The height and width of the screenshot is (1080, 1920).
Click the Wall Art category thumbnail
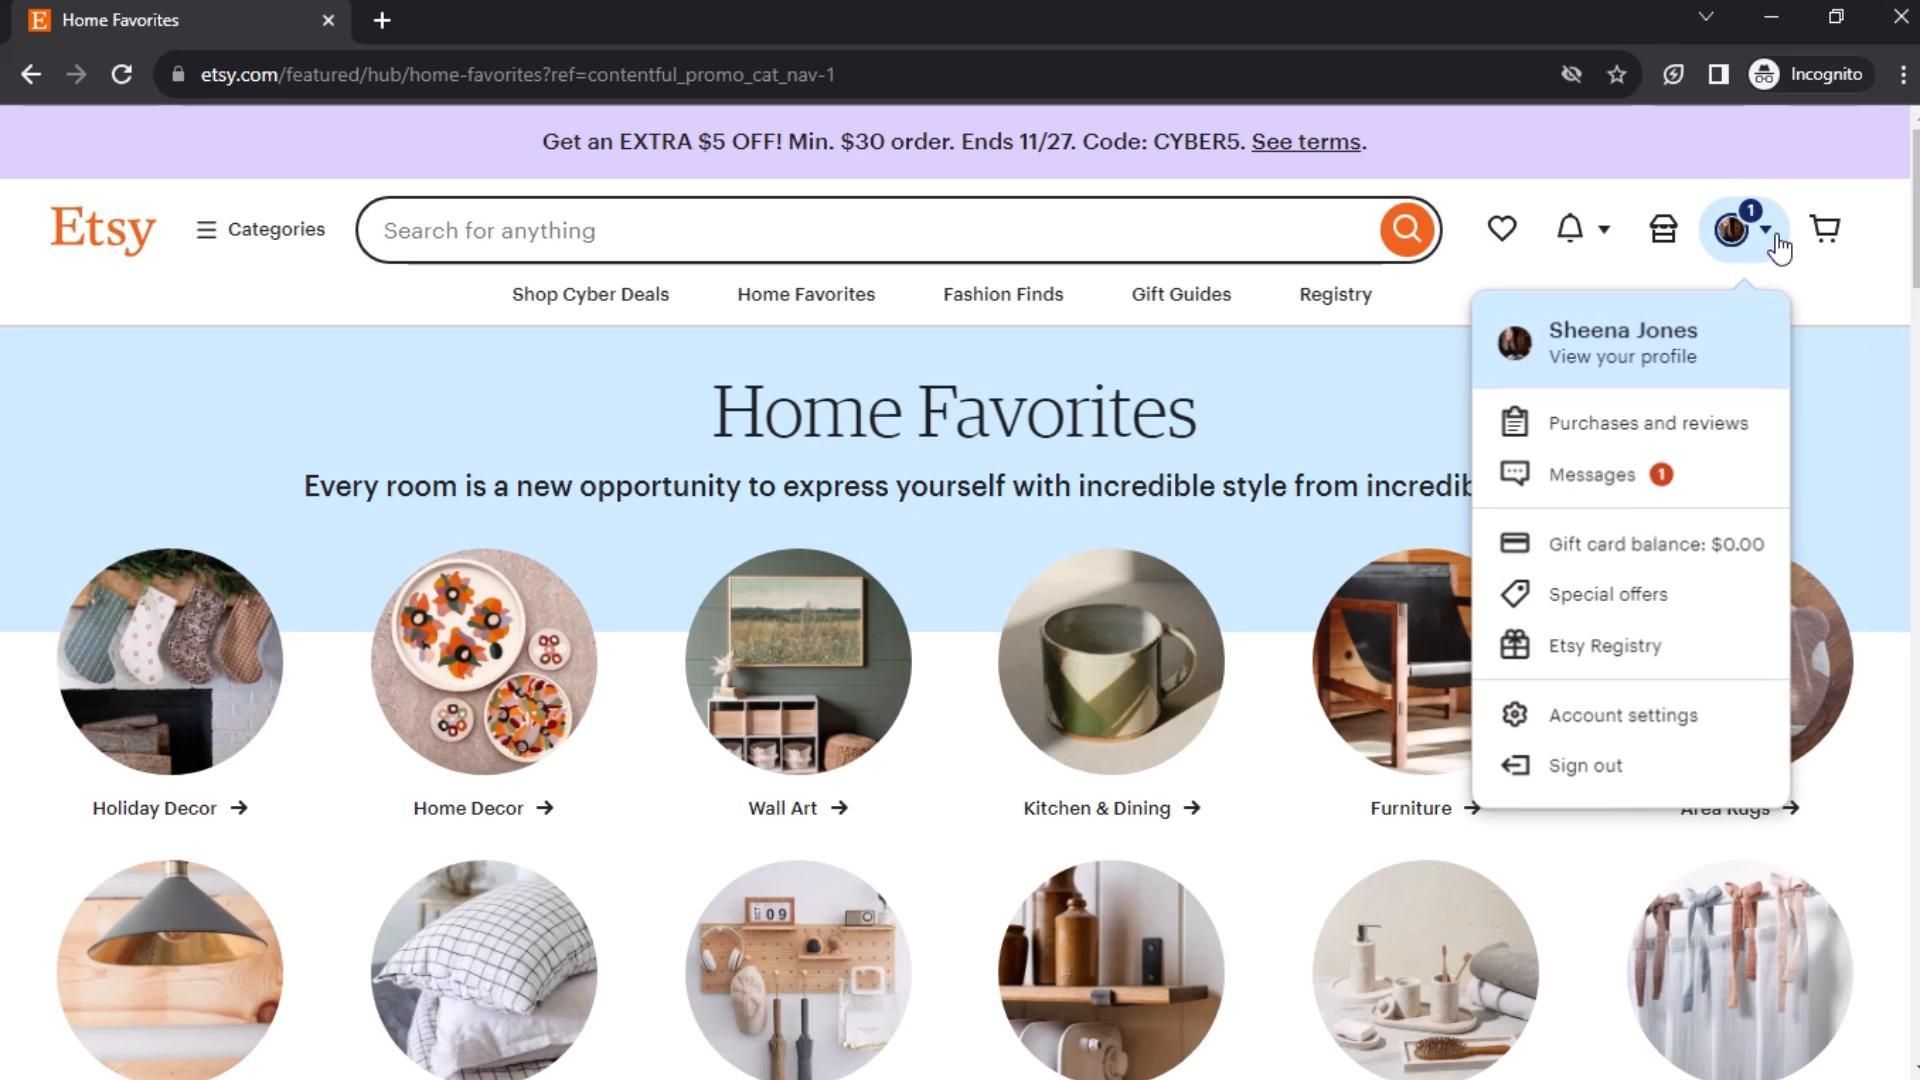pos(798,661)
